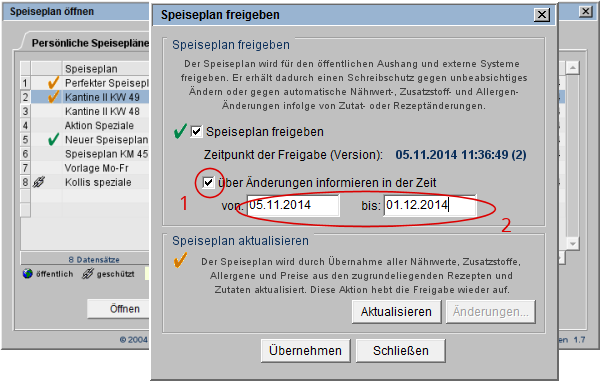Click the '8 Datensätze' record count label
600x382 pixels.
click(x=94, y=260)
